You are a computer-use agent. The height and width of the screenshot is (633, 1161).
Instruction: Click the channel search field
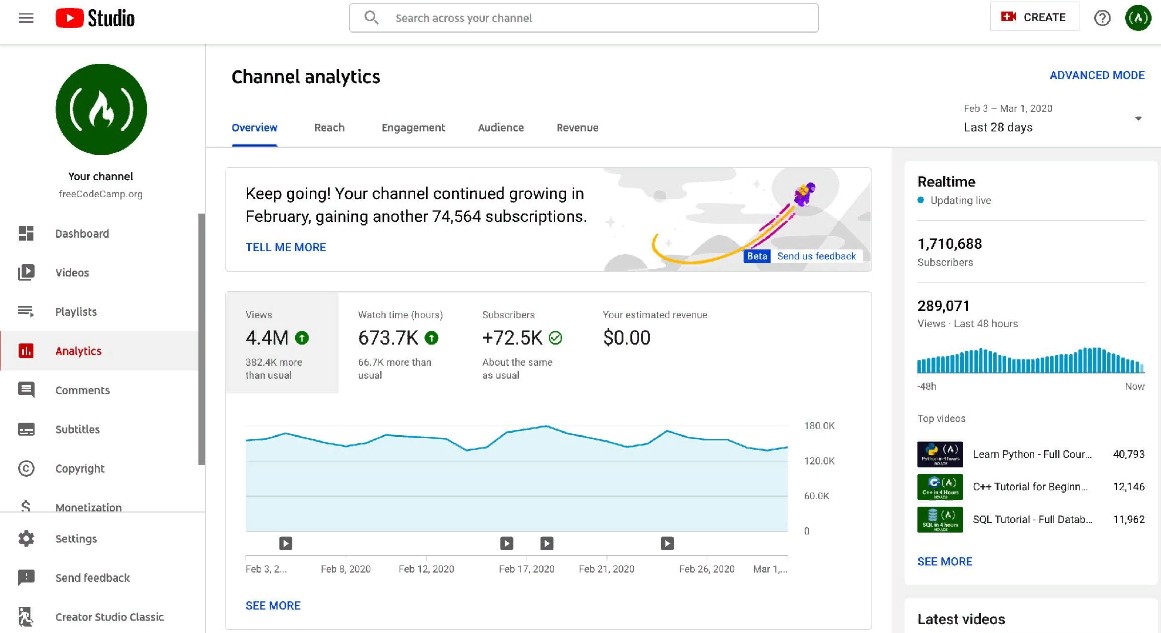click(584, 18)
